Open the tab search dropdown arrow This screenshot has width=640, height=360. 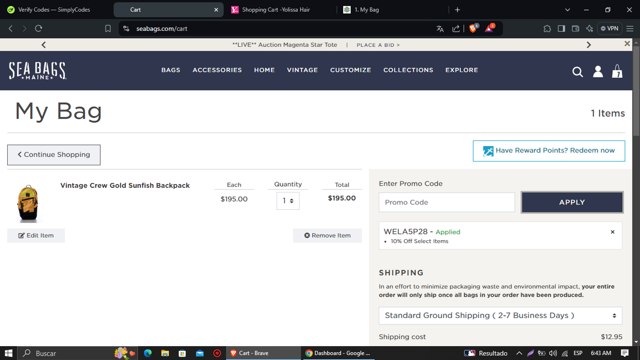pos(567,9)
